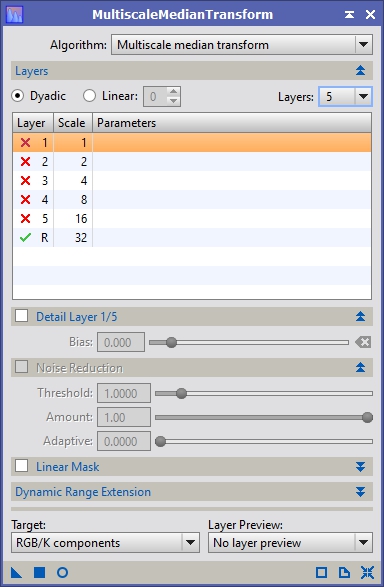Image resolution: width=384 pixels, height=587 pixels.
Task: Click the Parameters column header
Action: 232,123
